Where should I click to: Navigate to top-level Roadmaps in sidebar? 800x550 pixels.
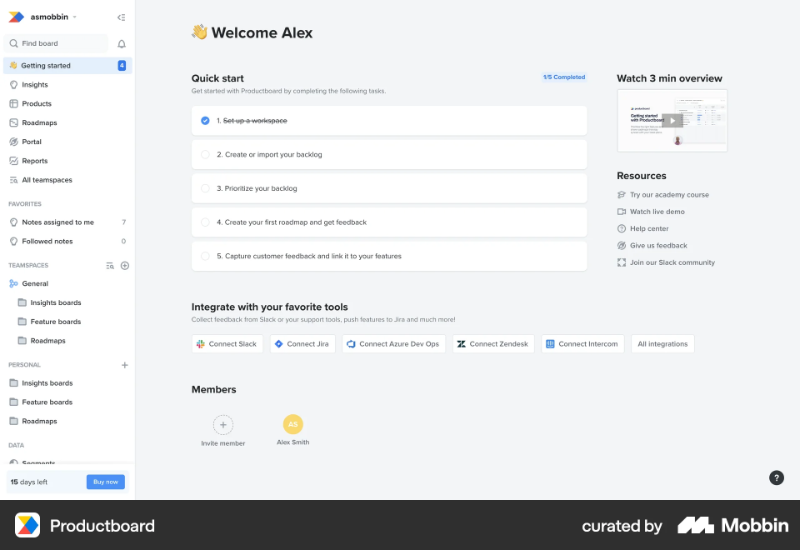point(39,123)
